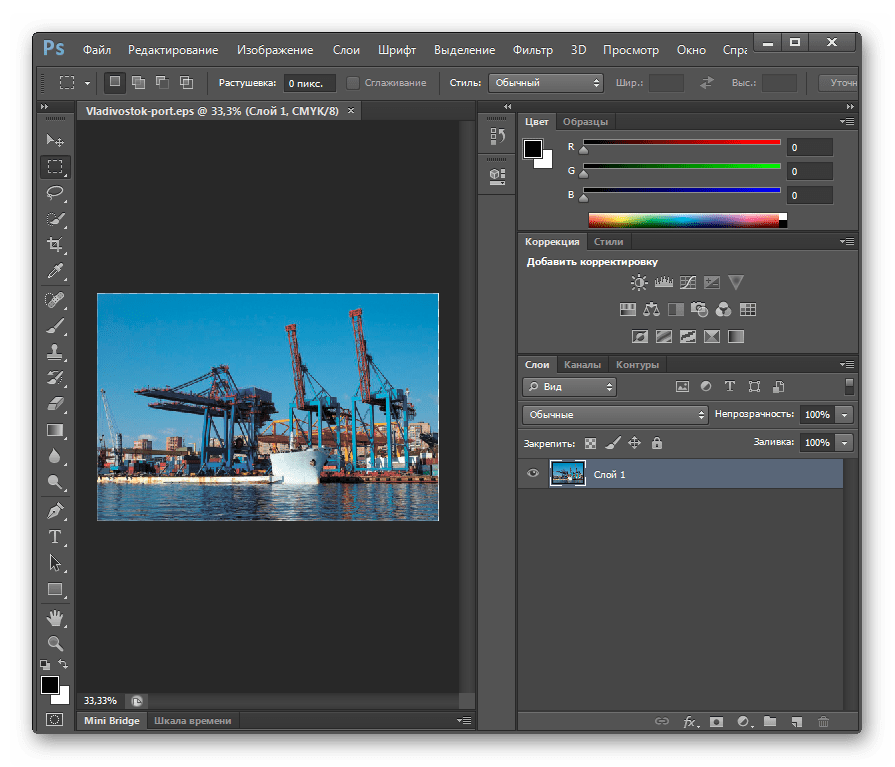Open the blend mode dropdown Обычные

[x=615, y=414]
